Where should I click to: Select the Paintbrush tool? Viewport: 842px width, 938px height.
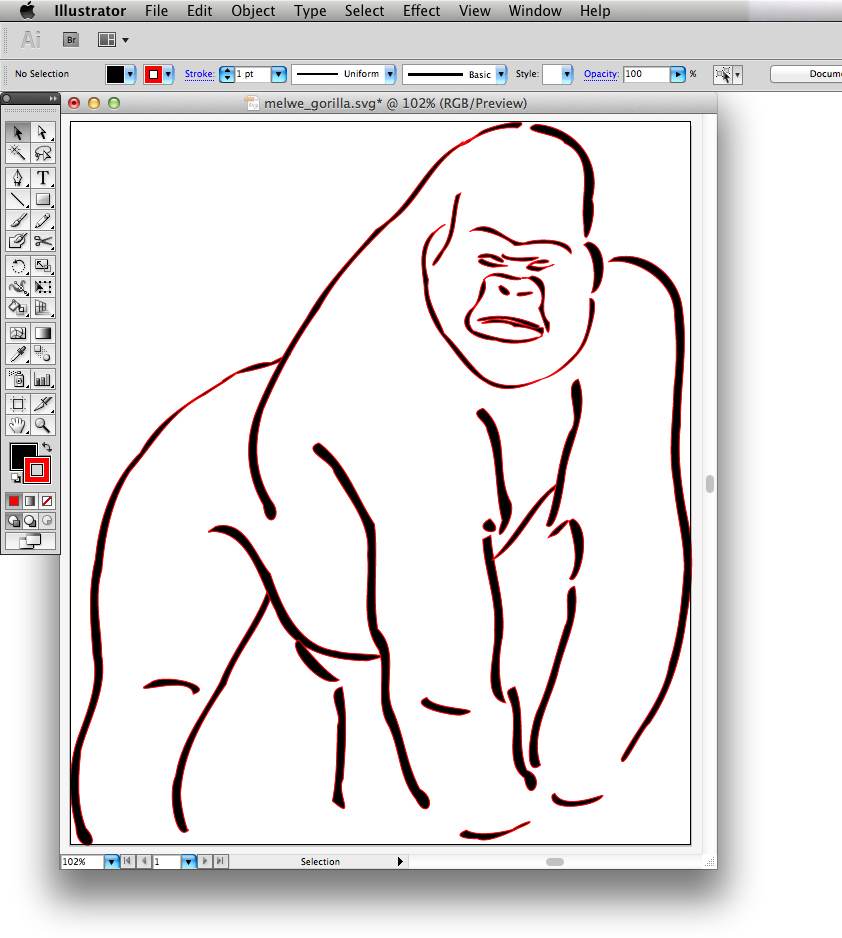coord(17,220)
